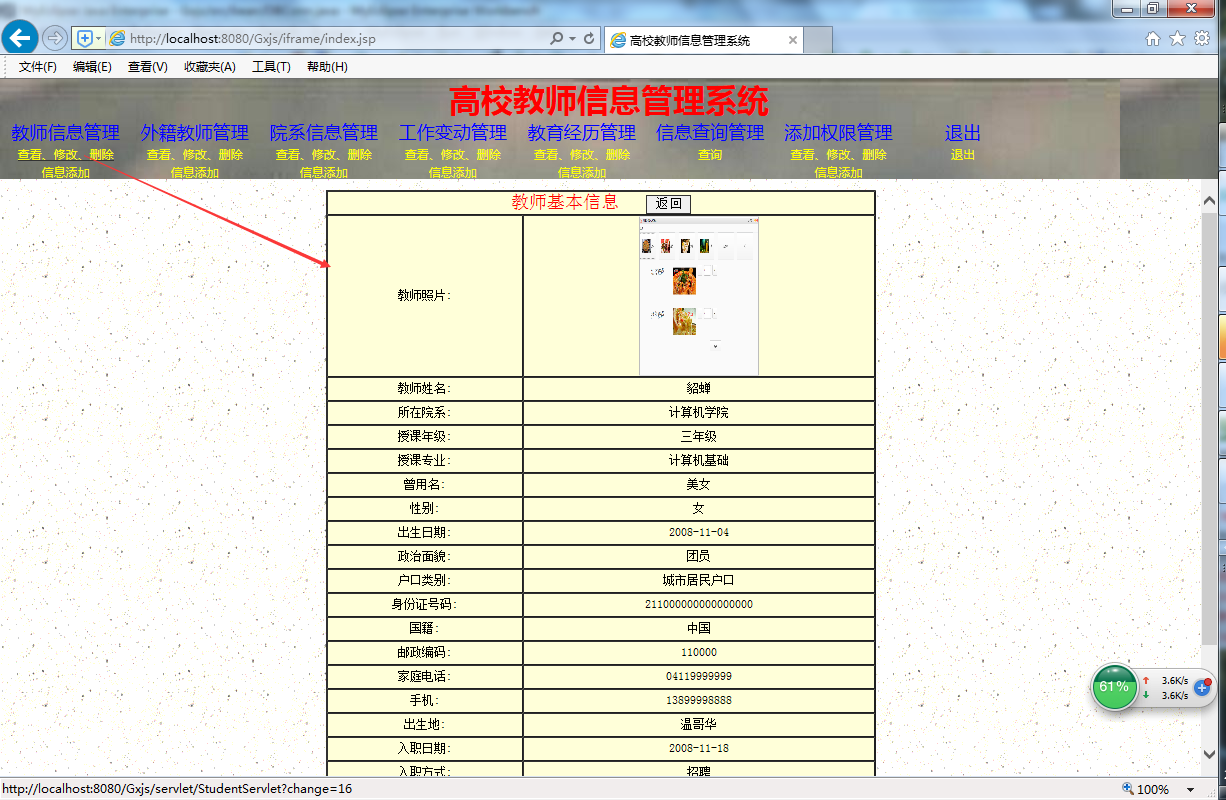Click 信息添加 under 院系信息管理
This screenshot has width=1226, height=800.
coord(324,172)
